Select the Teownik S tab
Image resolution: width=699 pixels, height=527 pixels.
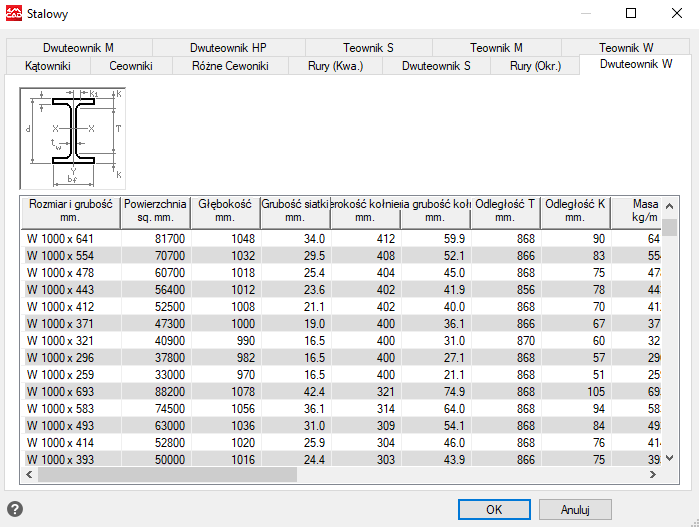tap(368, 48)
